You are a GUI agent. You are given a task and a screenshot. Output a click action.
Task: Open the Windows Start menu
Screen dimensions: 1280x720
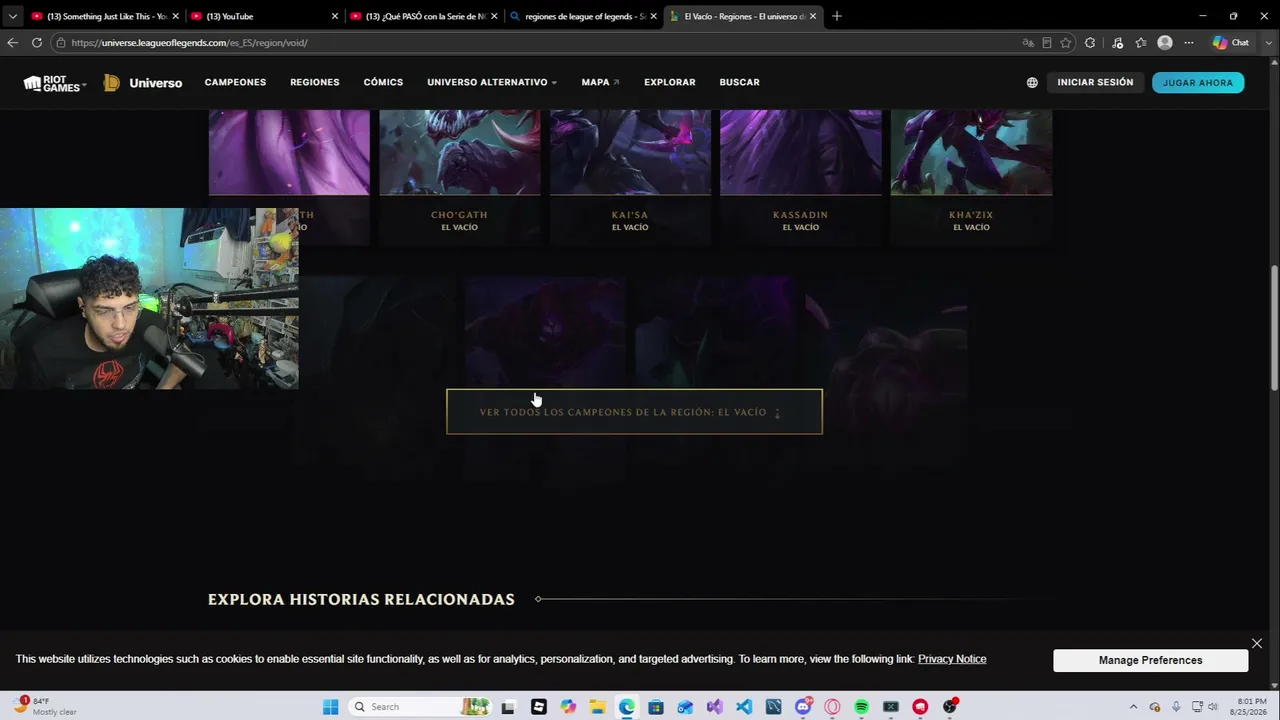pyautogui.click(x=331, y=707)
